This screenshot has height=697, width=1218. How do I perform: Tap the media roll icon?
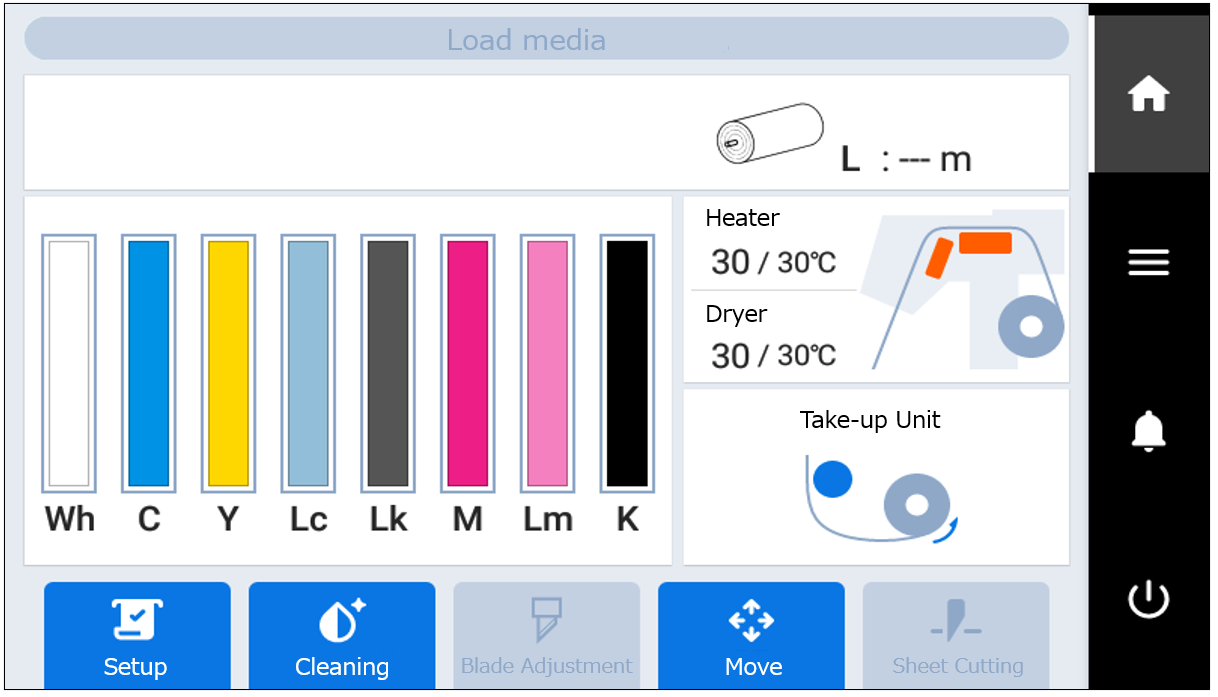point(770,134)
